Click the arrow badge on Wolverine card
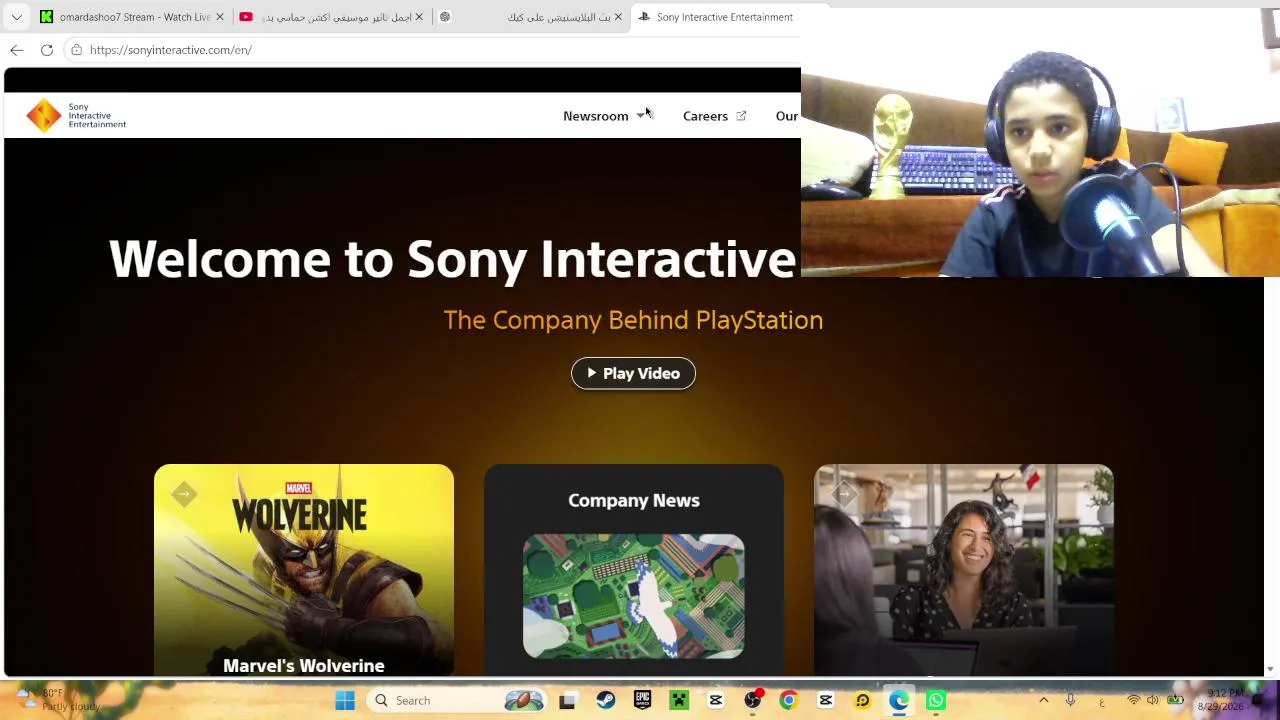 [184, 494]
